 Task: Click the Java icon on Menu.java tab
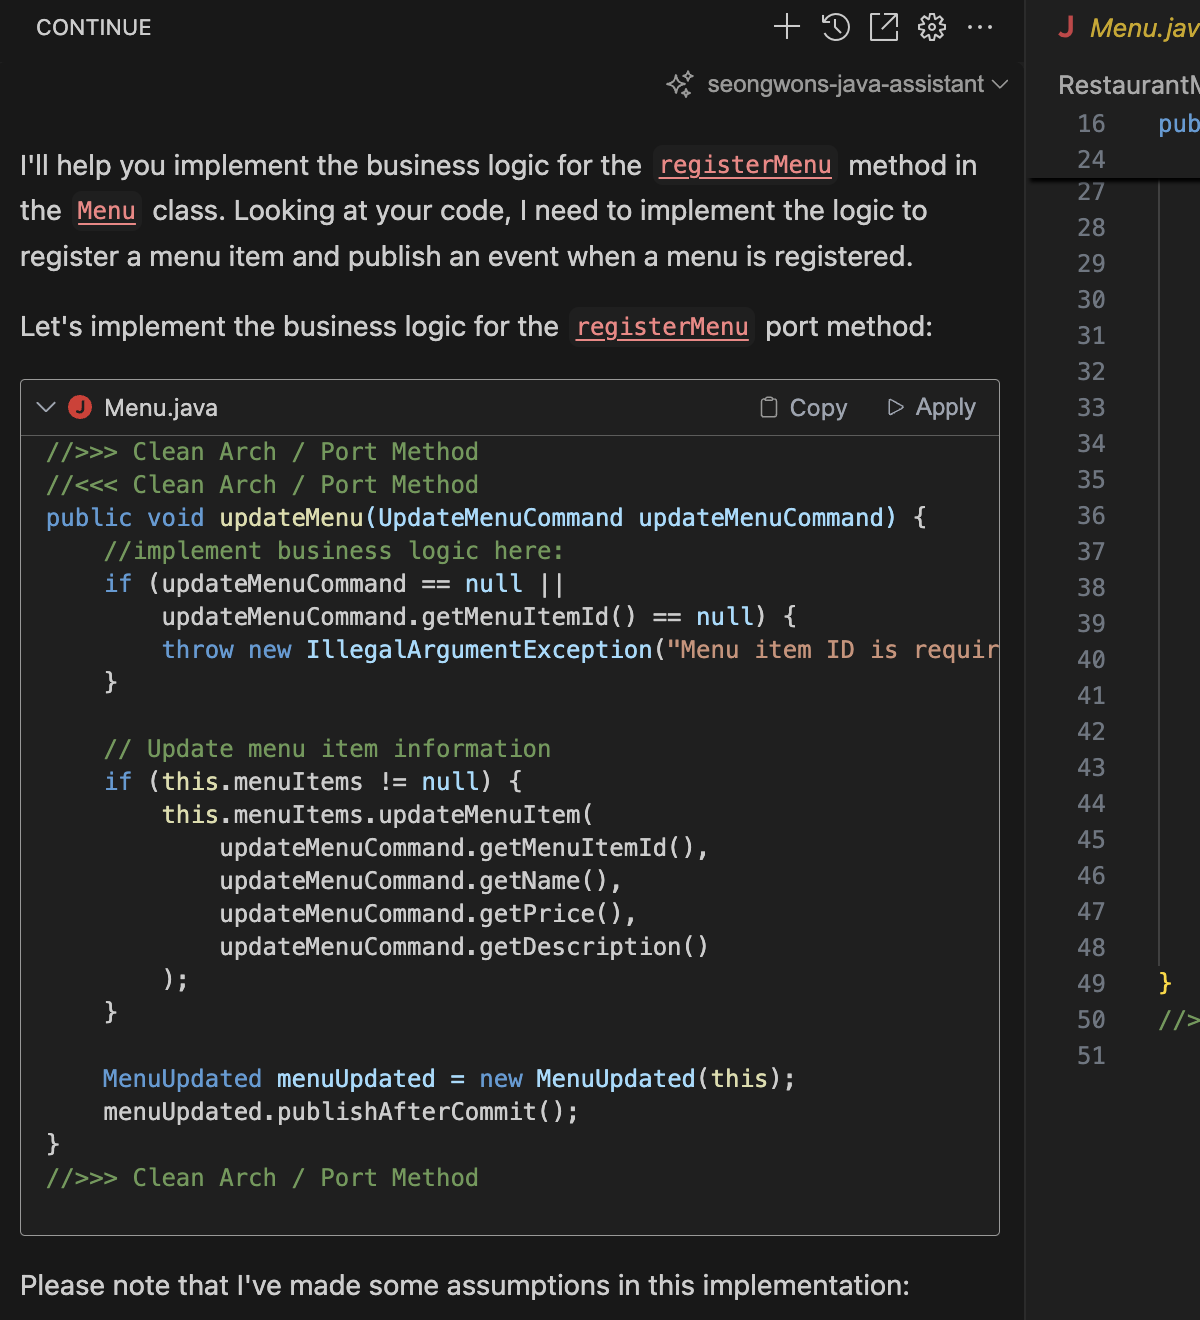(1066, 27)
